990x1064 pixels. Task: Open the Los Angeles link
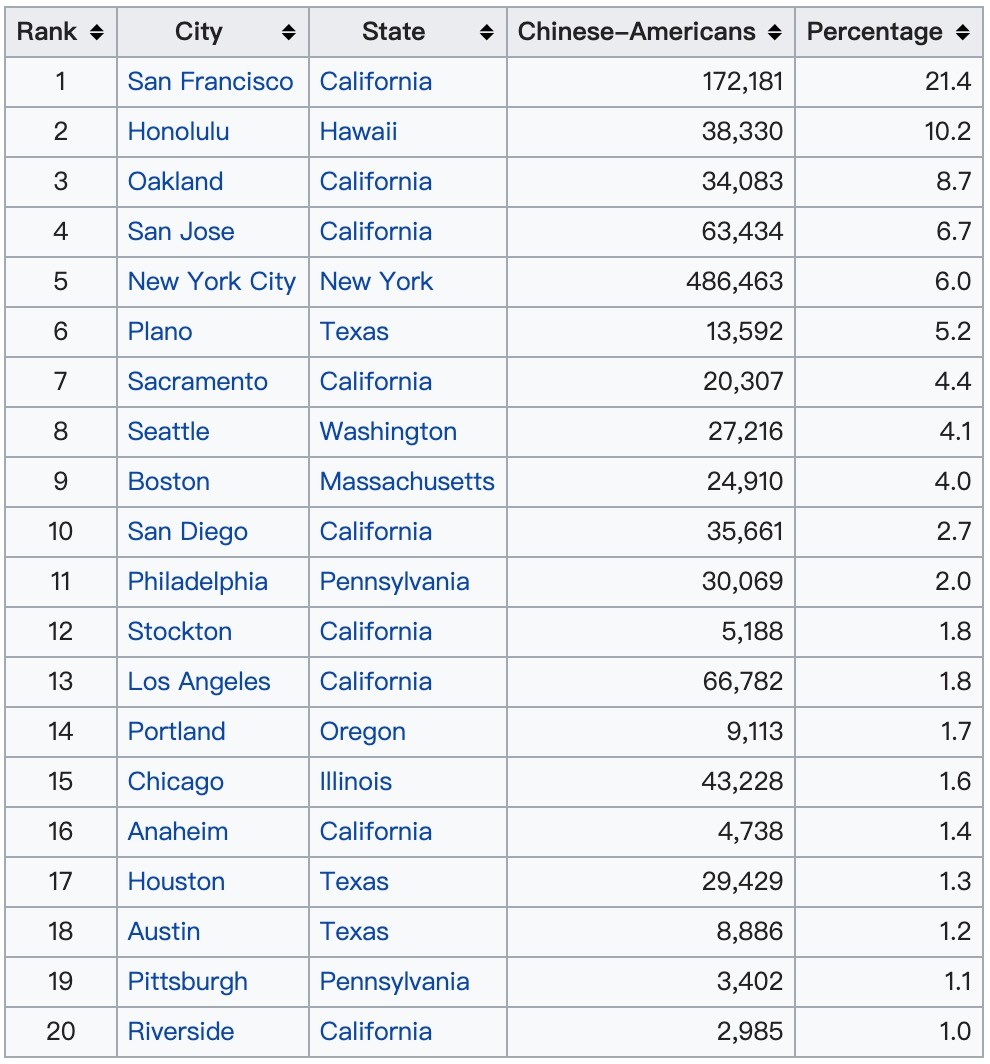199,682
